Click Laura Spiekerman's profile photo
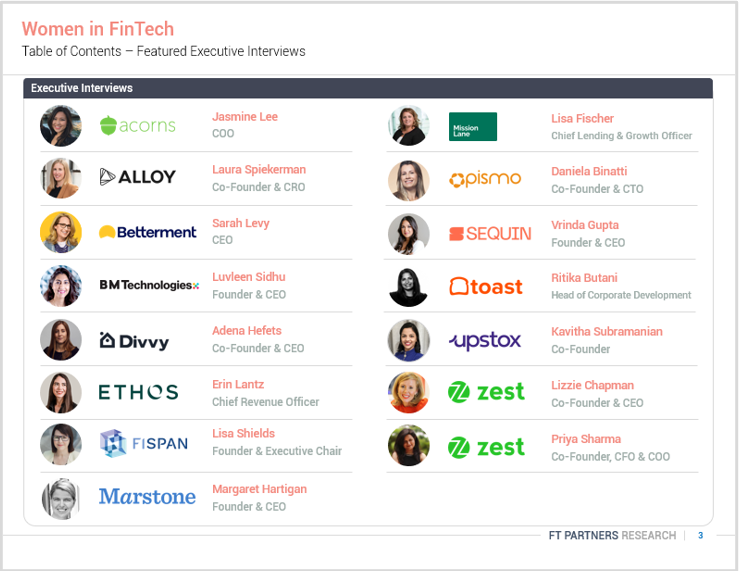Viewport: 739px width, 571px height. 61,178
